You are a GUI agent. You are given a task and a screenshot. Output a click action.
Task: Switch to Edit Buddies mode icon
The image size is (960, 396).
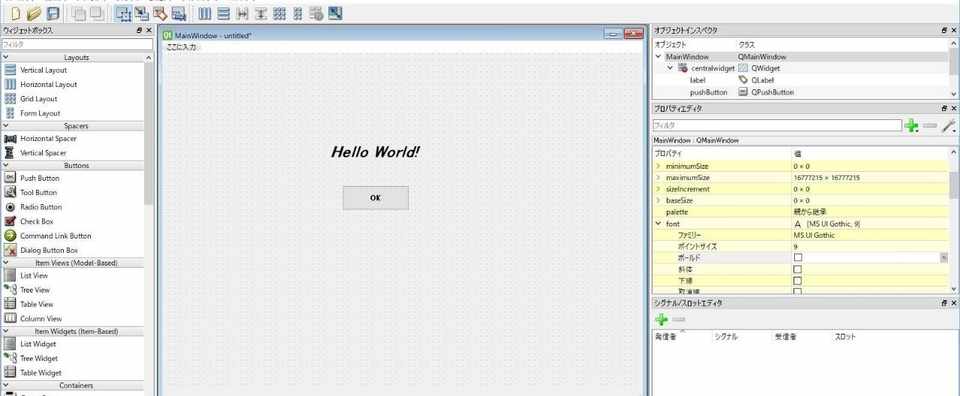160,13
